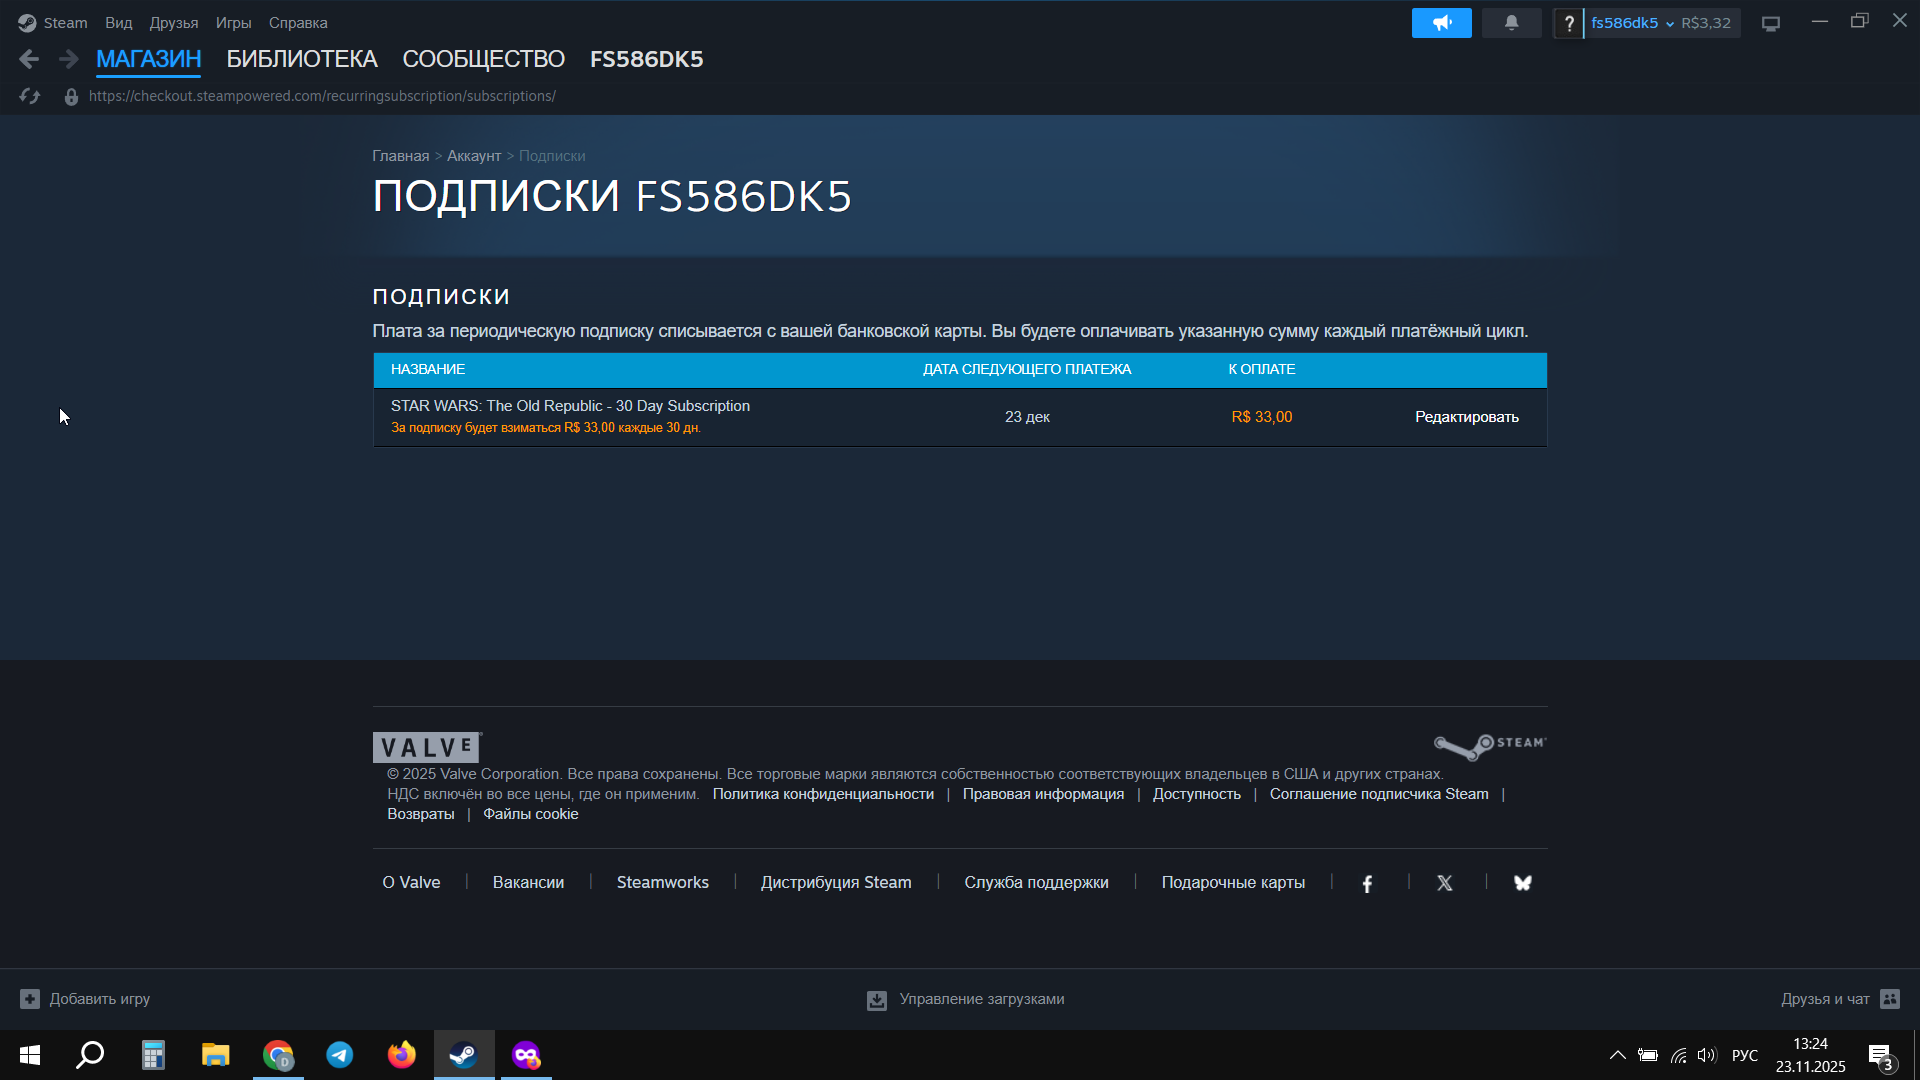Image resolution: width=1920 pixels, height=1080 pixels.
Task: Open the Аккаунт breadcrumb link
Action: [x=473, y=156]
